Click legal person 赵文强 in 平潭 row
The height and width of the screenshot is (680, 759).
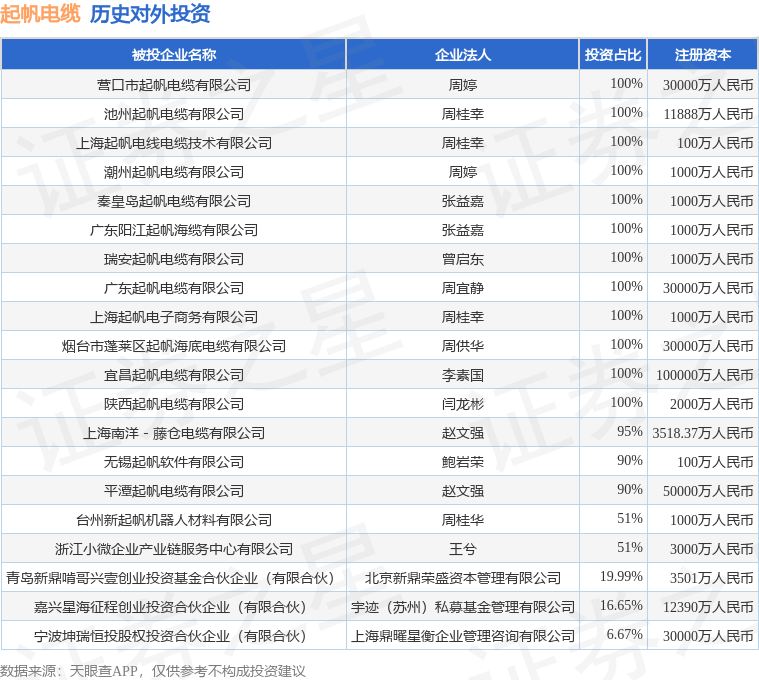463,491
